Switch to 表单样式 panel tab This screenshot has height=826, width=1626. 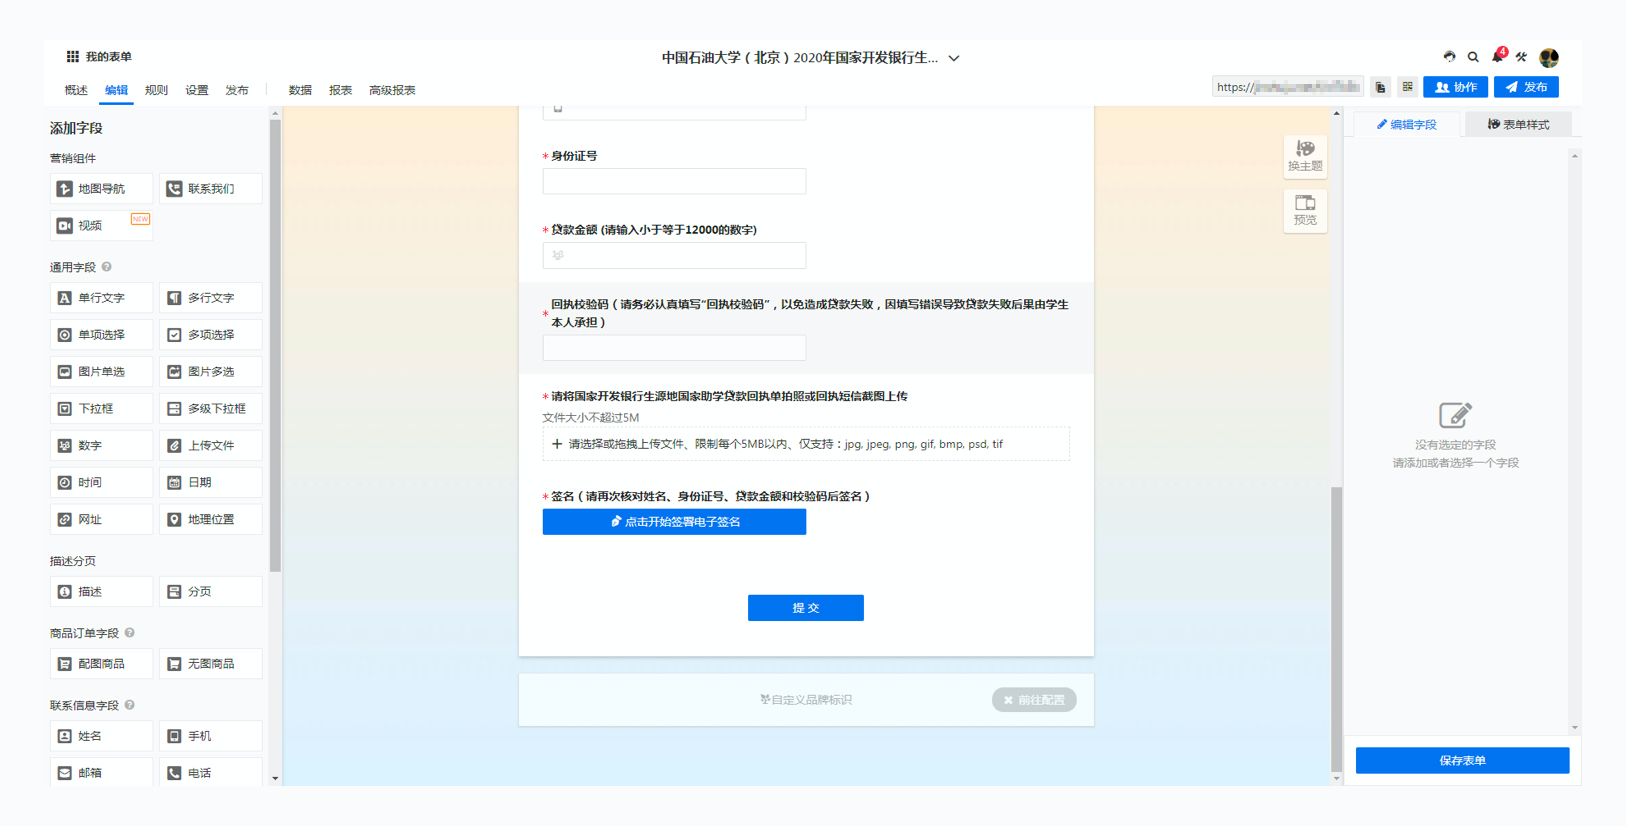click(x=1518, y=125)
